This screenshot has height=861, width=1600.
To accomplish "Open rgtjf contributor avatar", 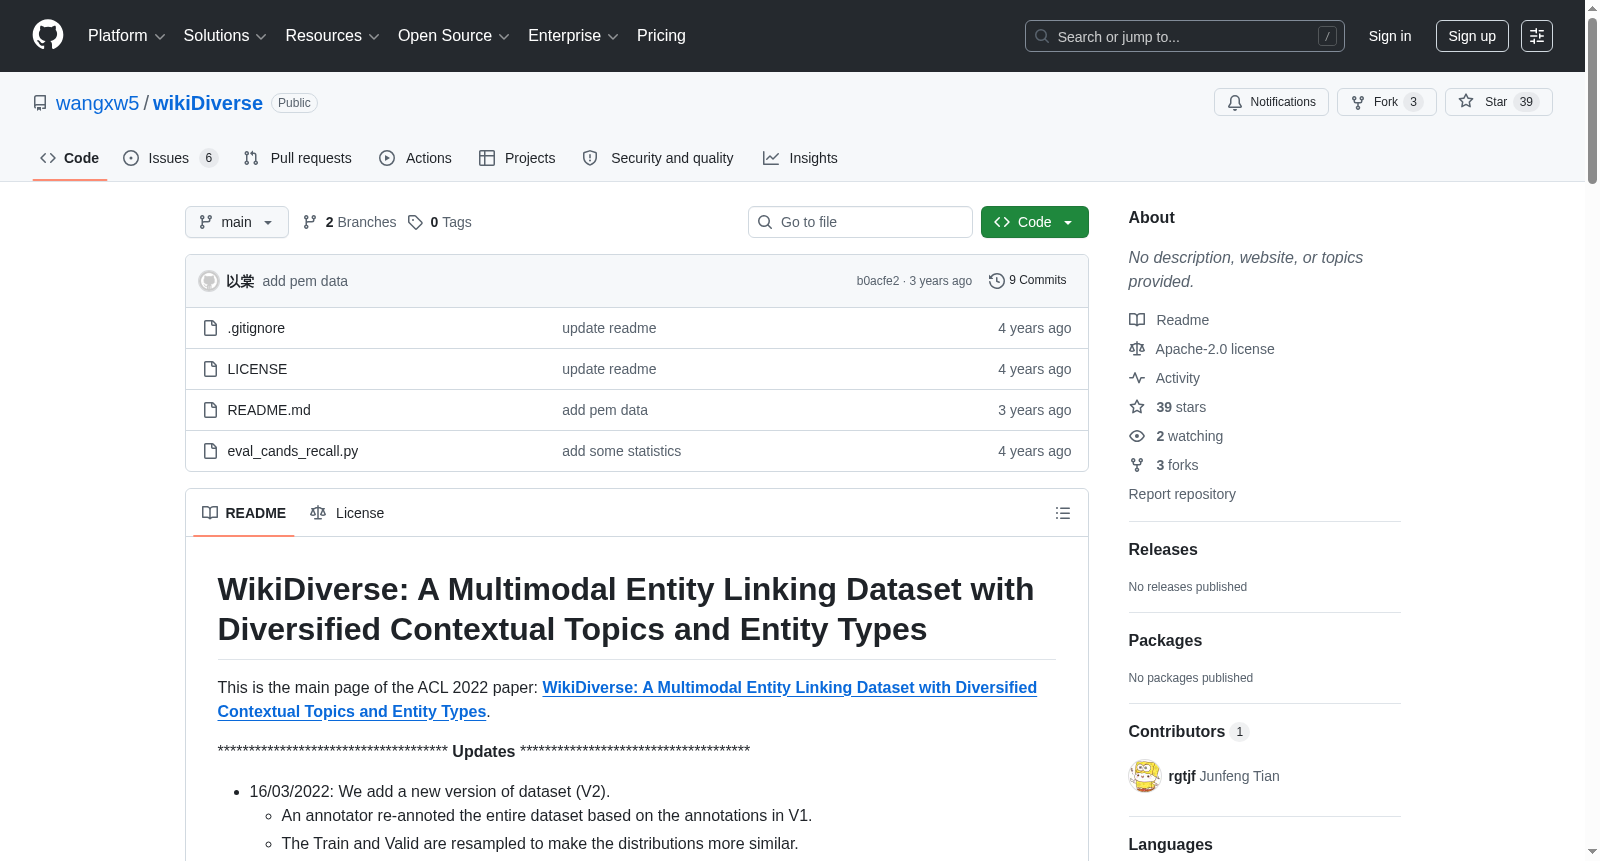I will pos(1145,776).
